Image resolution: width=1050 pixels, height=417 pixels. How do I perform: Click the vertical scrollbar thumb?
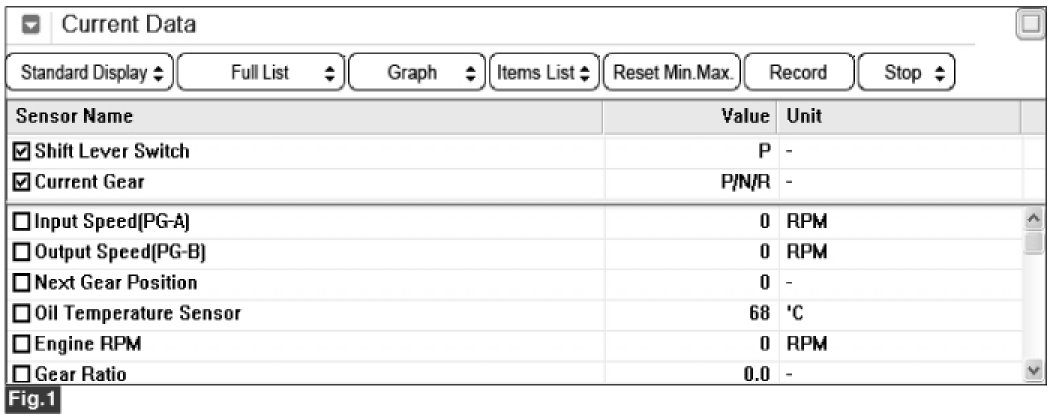[1034, 242]
